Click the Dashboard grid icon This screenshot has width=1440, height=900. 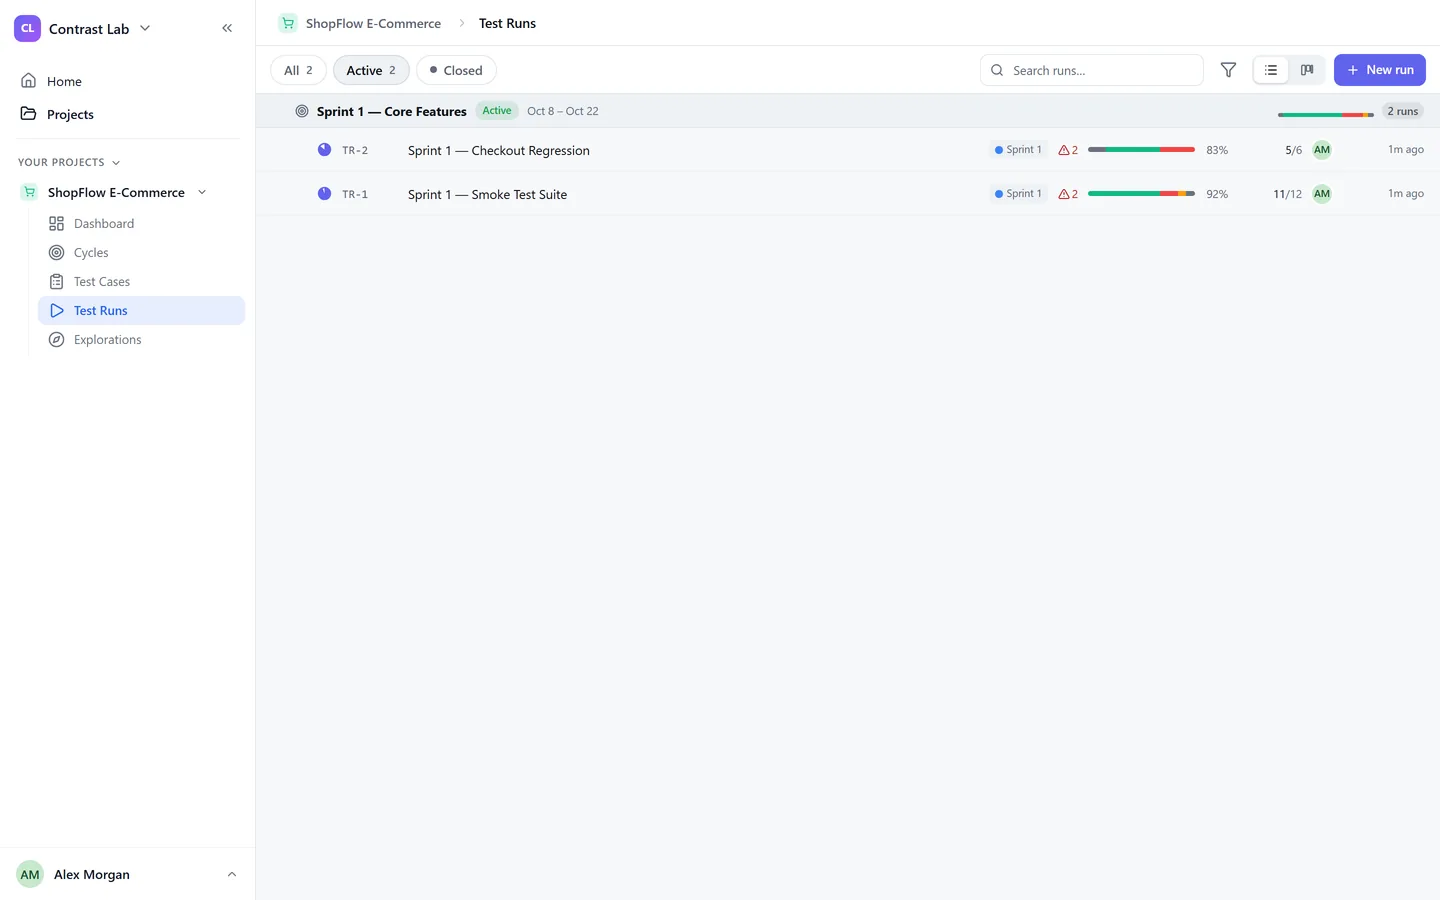click(x=56, y=223)
